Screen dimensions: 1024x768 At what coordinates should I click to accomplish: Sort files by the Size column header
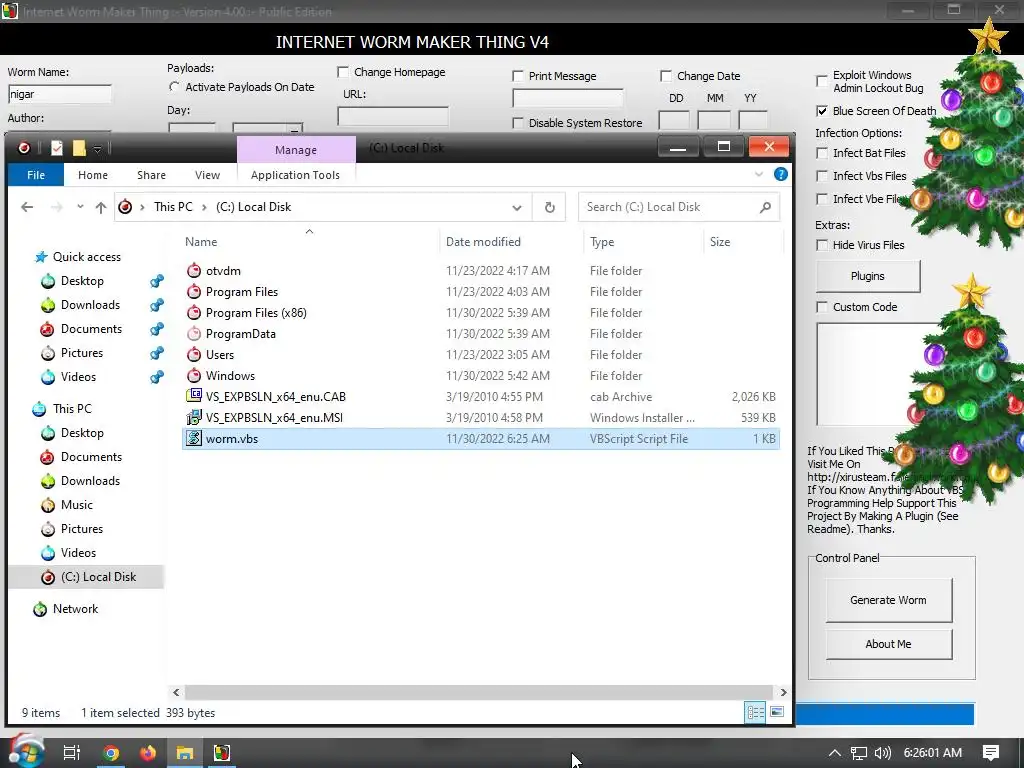tap(720, 242)
